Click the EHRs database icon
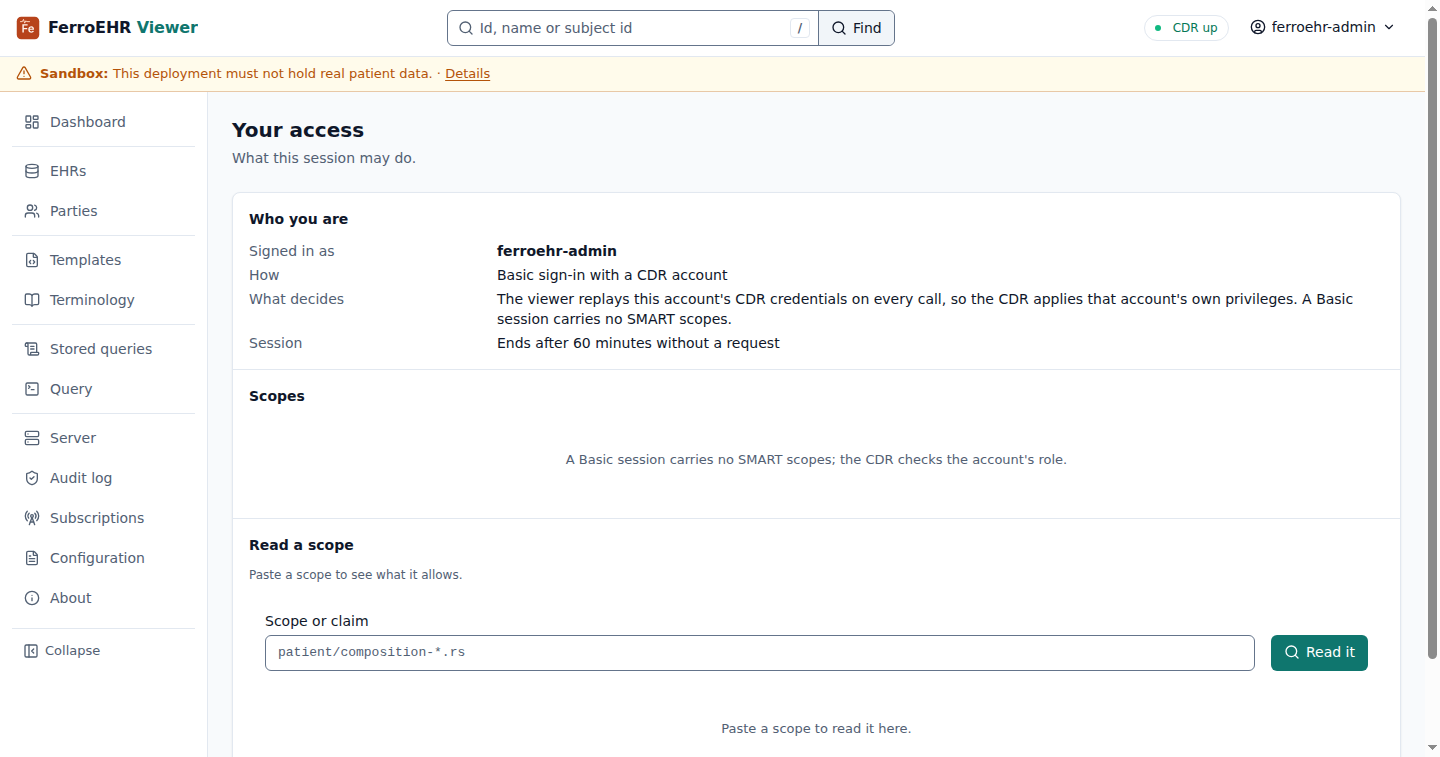Screen dimensions: 1440x757 coord(32,171)
